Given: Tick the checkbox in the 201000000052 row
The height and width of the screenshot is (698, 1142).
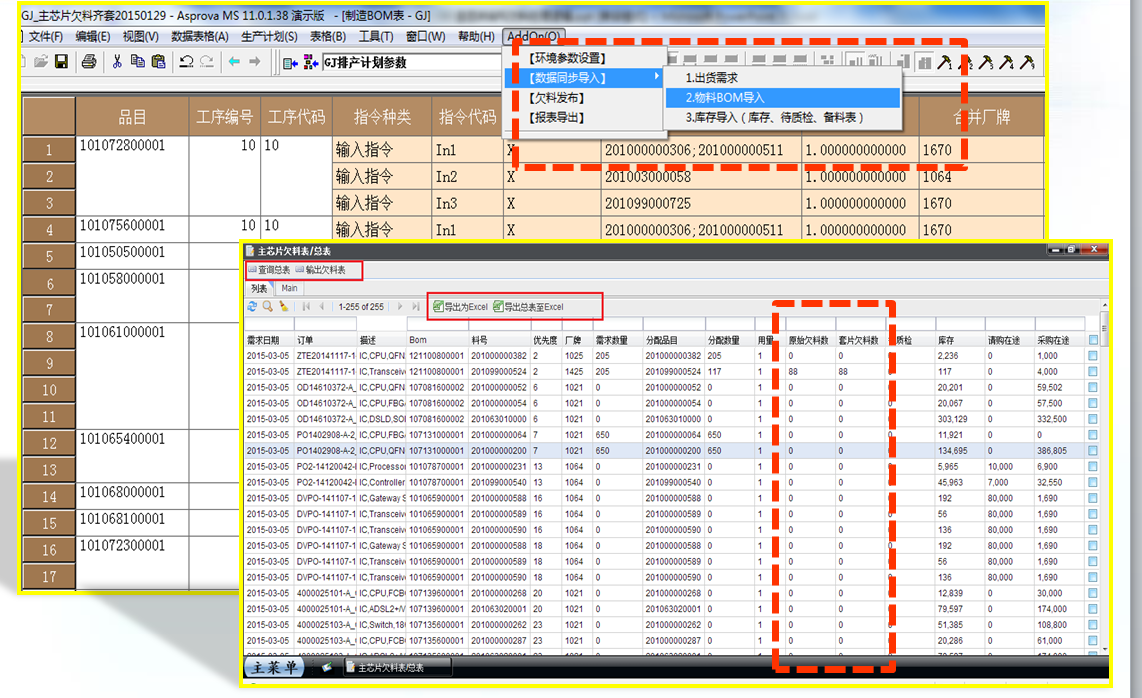Looking at the screenshot, I should [1092, 388].
